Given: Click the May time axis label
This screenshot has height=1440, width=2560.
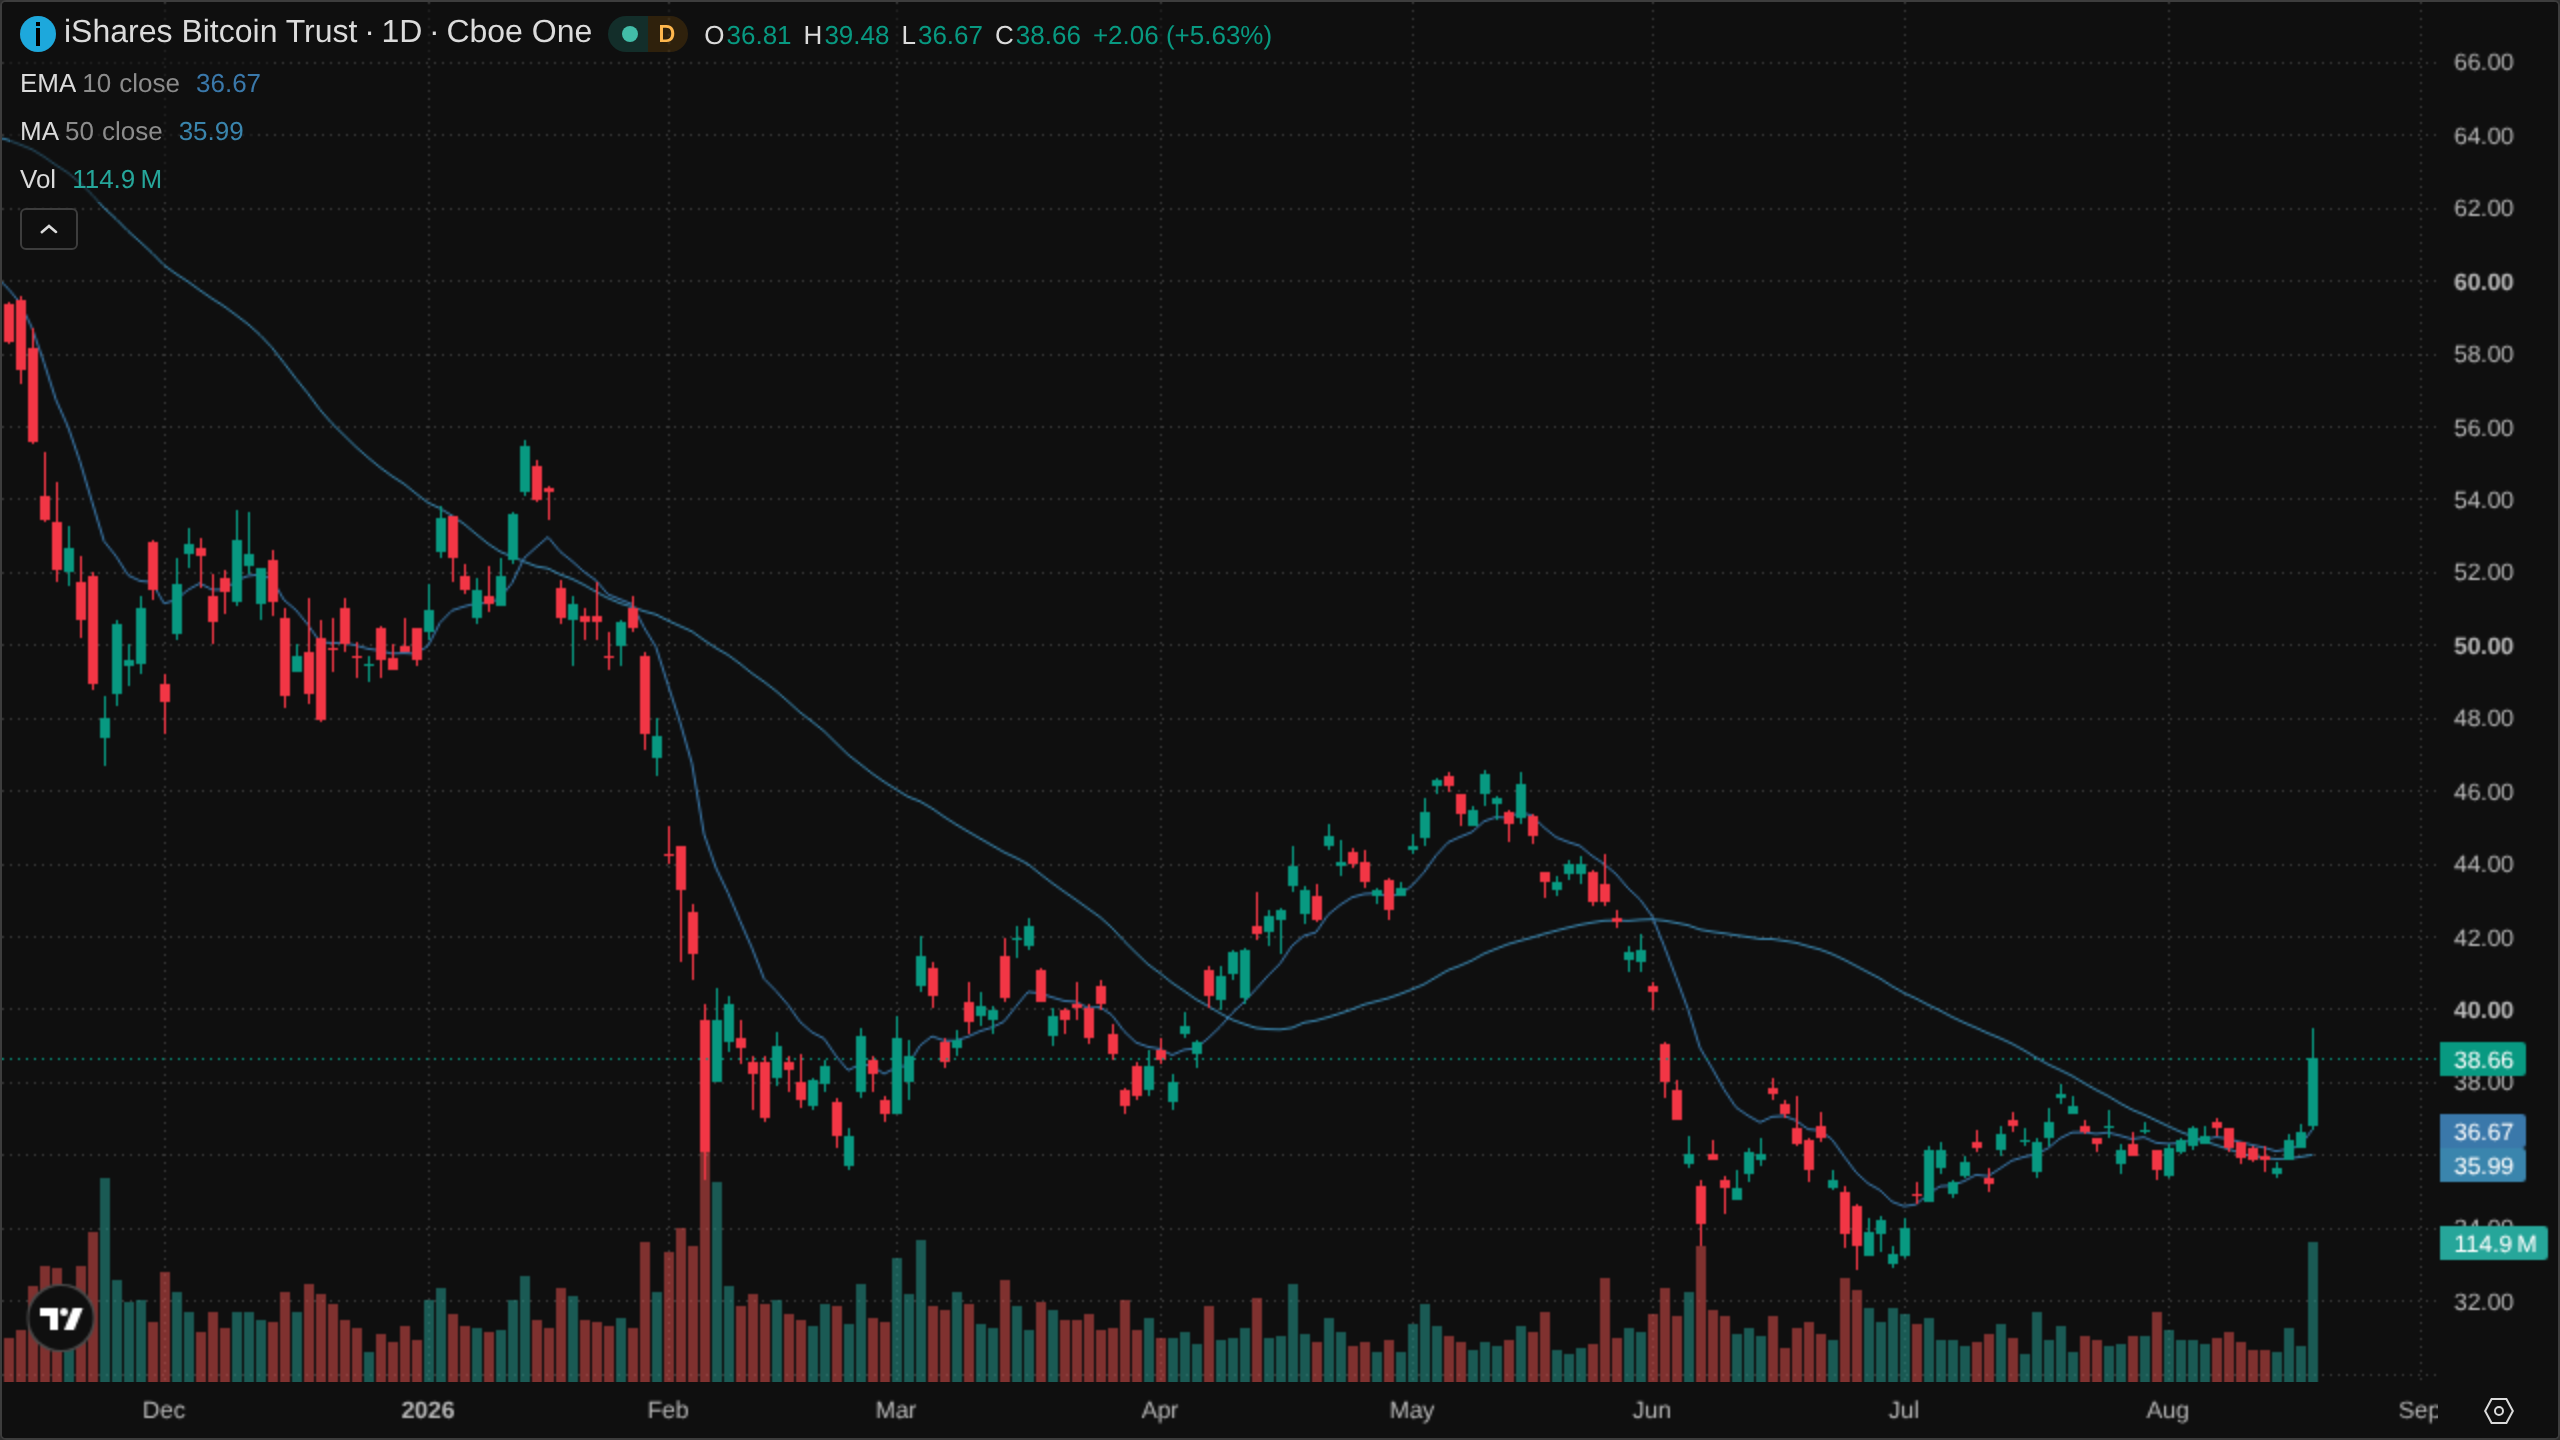Looking at the screenshot, I should (1412, 1410).
